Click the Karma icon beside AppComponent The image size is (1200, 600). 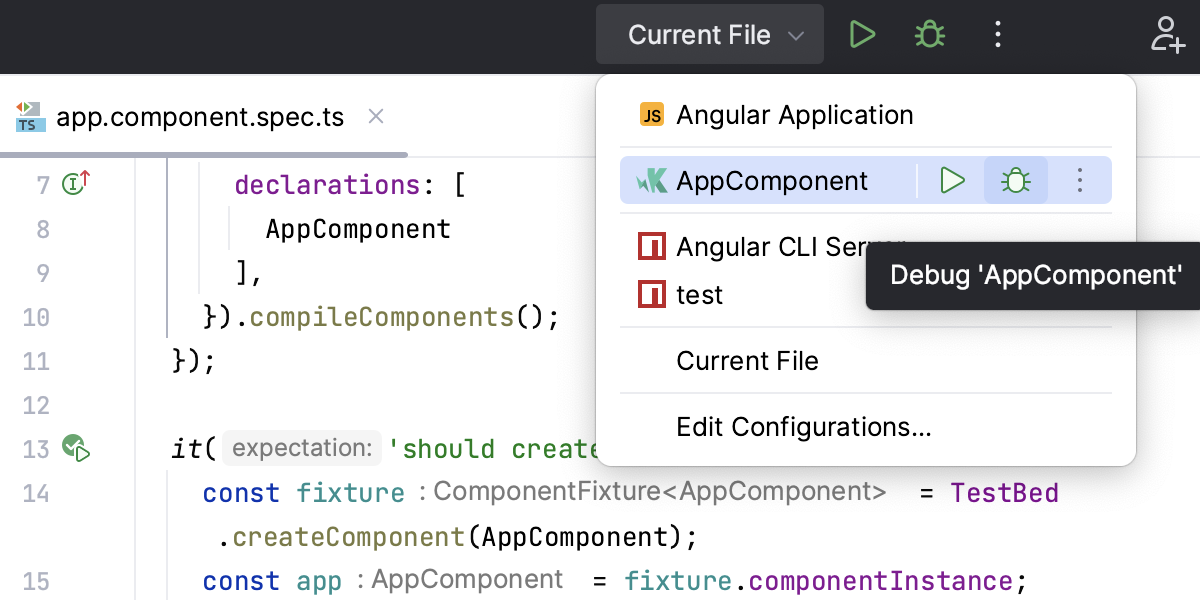point(651,181)
